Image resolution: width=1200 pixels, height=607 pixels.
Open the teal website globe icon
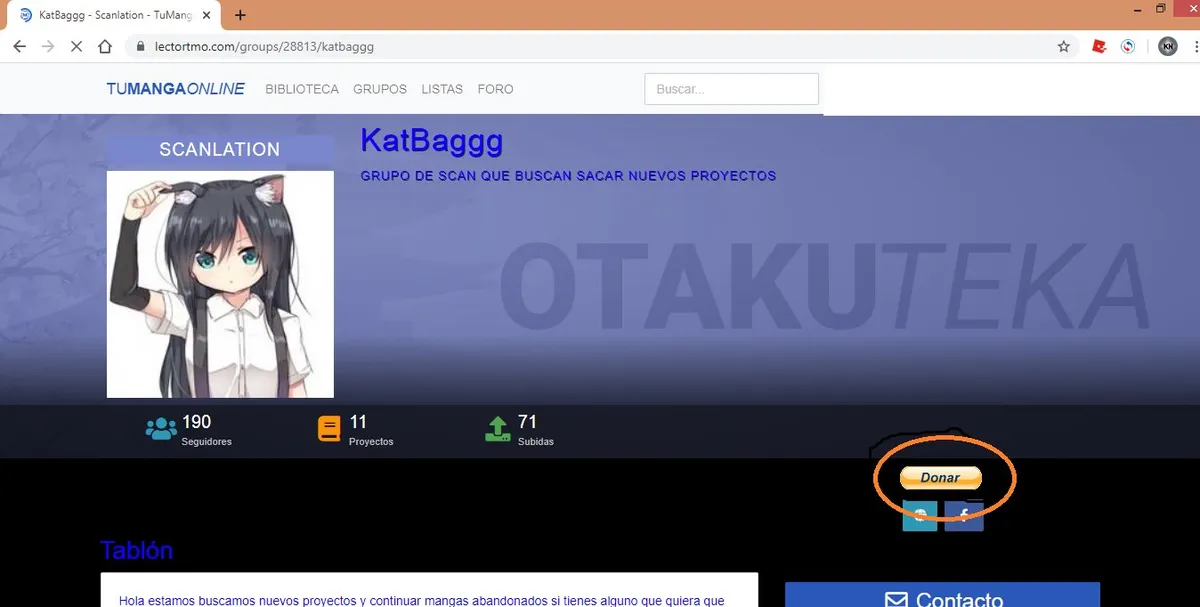click(x=920, y=514)
